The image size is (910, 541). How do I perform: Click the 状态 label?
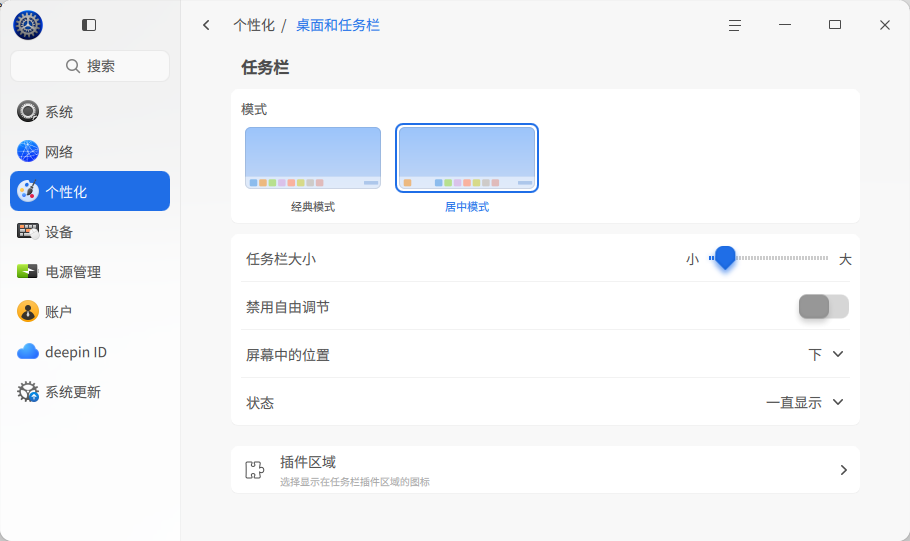pos(260,403)
